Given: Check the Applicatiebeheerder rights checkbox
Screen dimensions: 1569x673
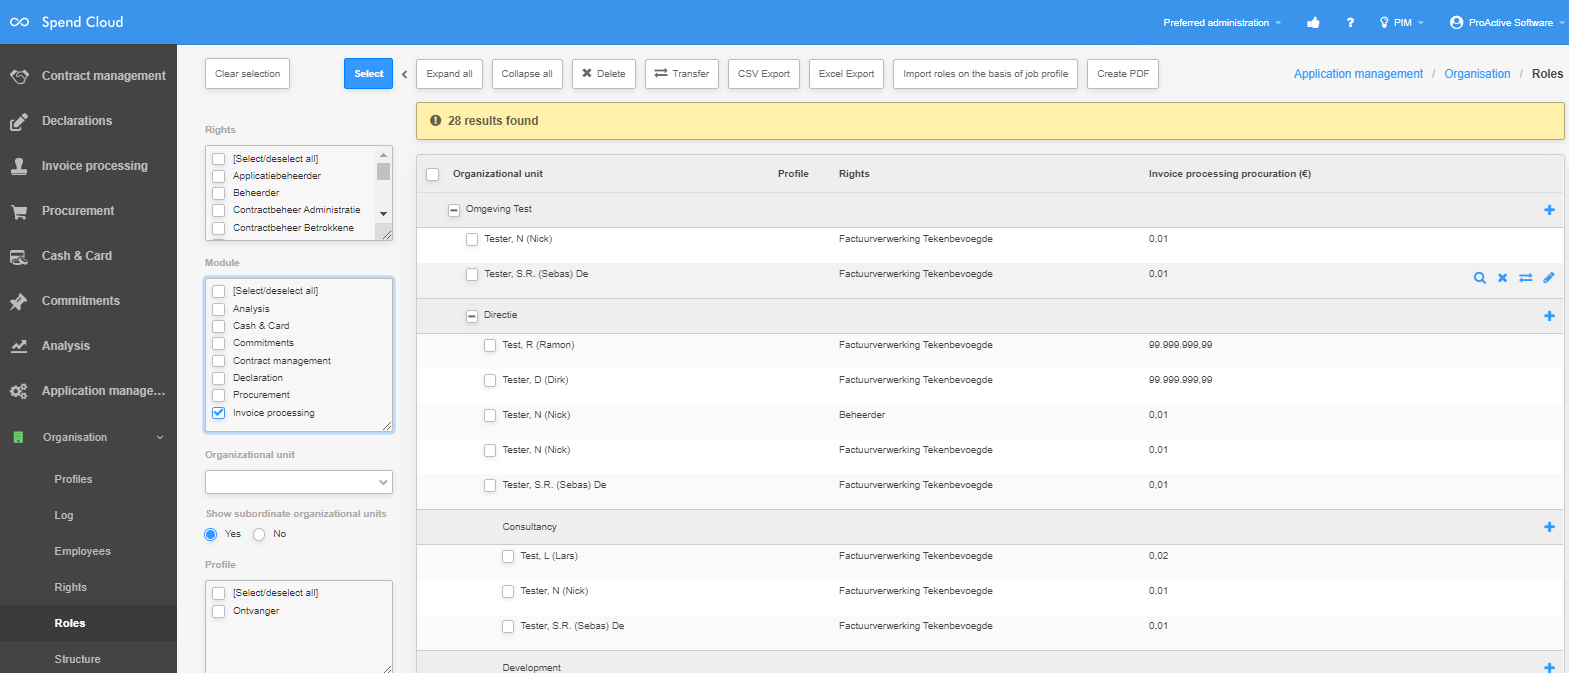Looking at the screenshot, I should [218, 176].
